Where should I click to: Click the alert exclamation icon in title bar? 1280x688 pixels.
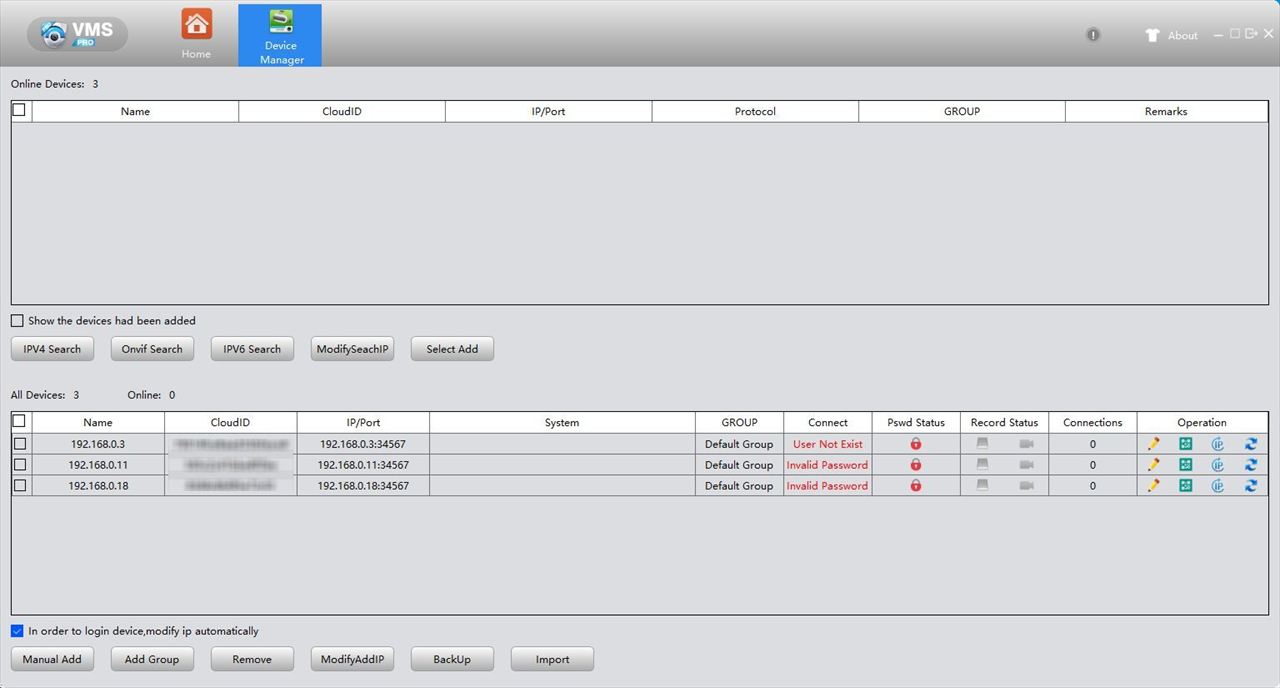[1093, 35]
